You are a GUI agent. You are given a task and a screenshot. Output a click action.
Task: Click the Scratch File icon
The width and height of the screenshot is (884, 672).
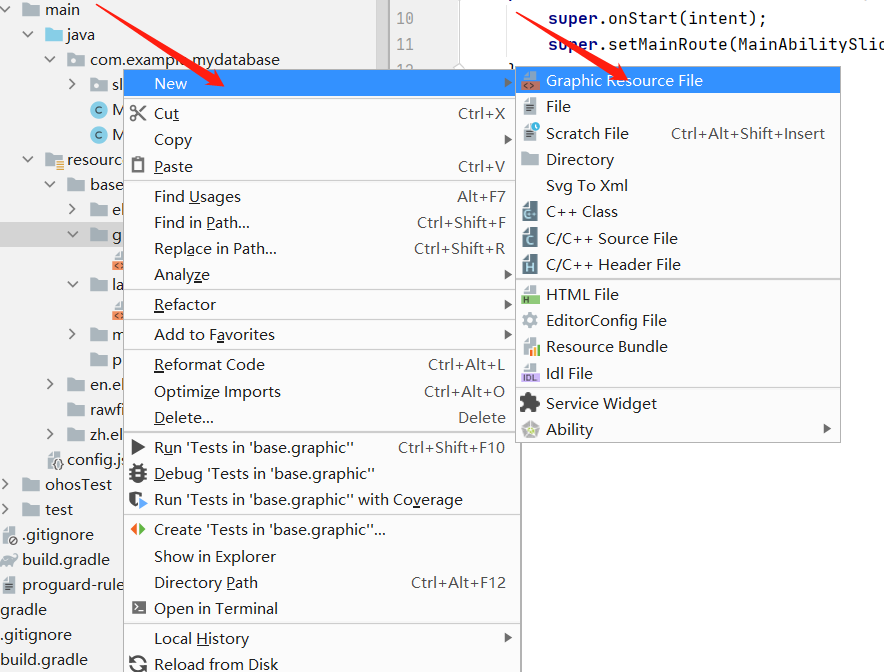click(x=531, y=133)
